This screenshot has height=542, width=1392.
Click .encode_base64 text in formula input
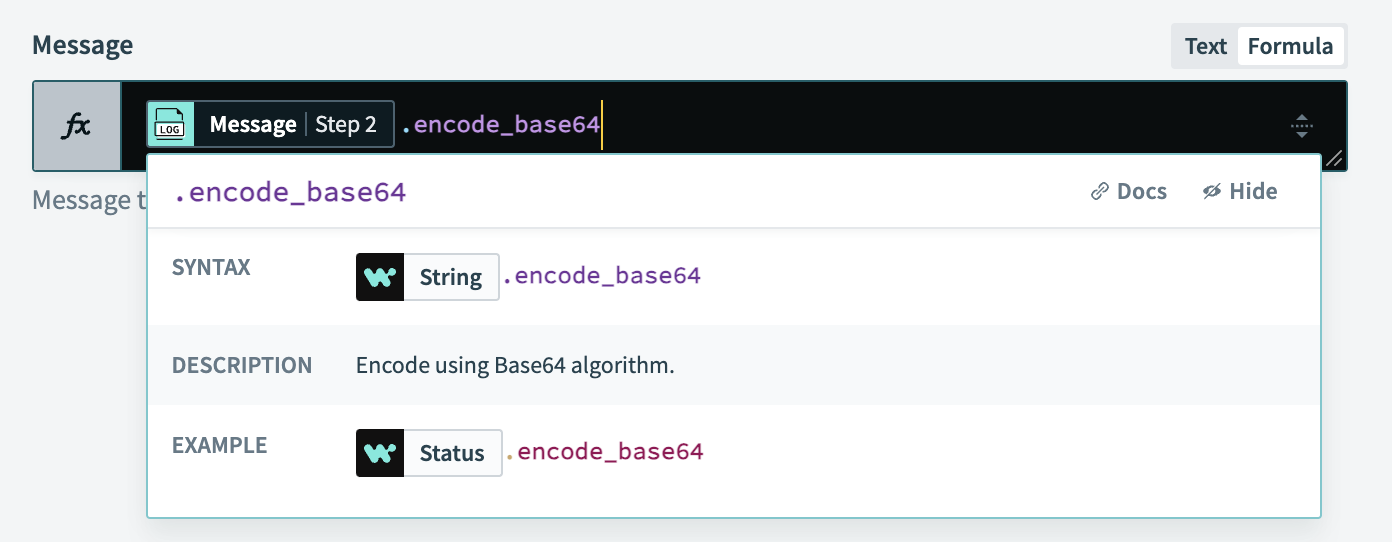coord(501,125)
